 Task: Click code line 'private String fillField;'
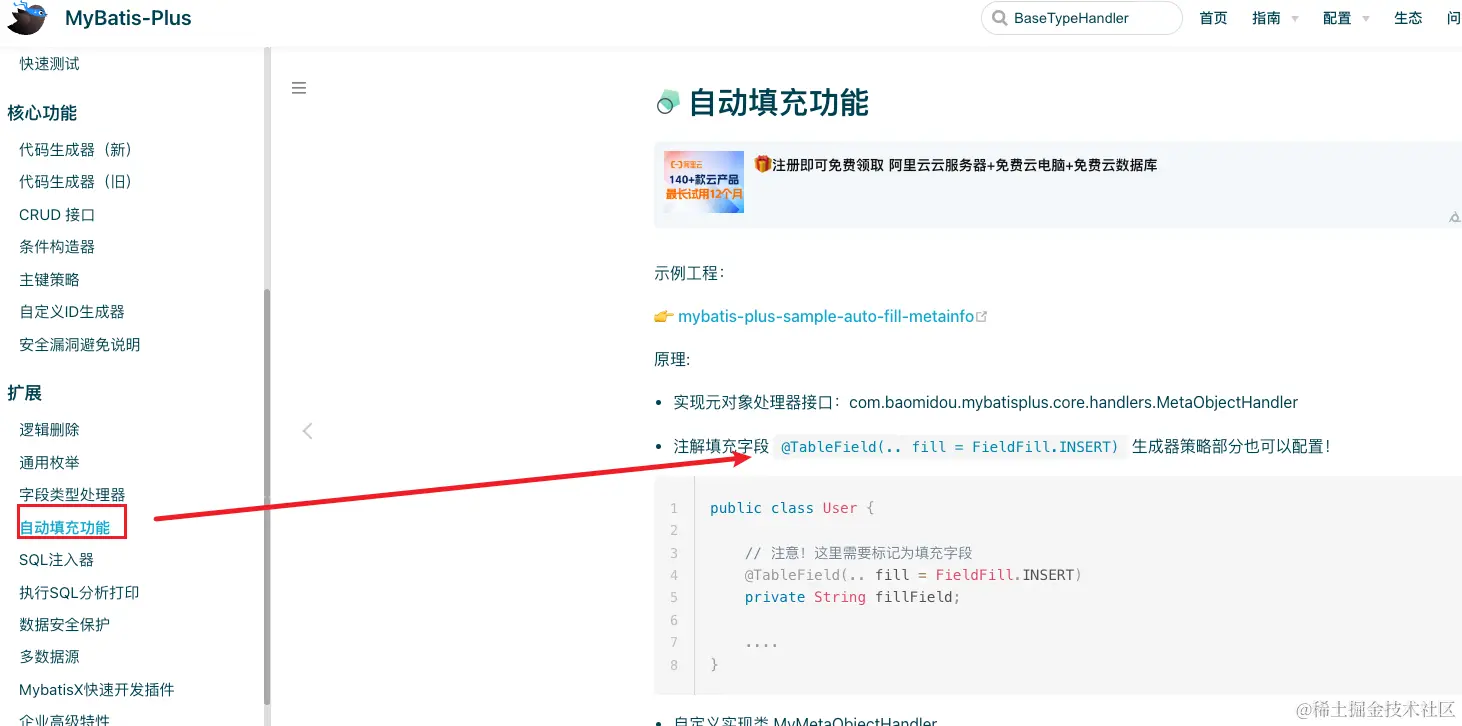pos(852,597)
